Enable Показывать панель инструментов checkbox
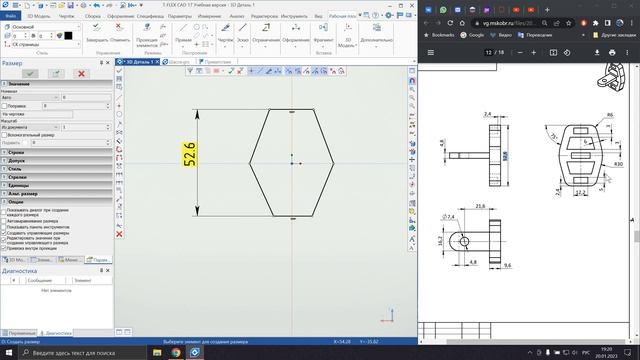 pos(4,227)
